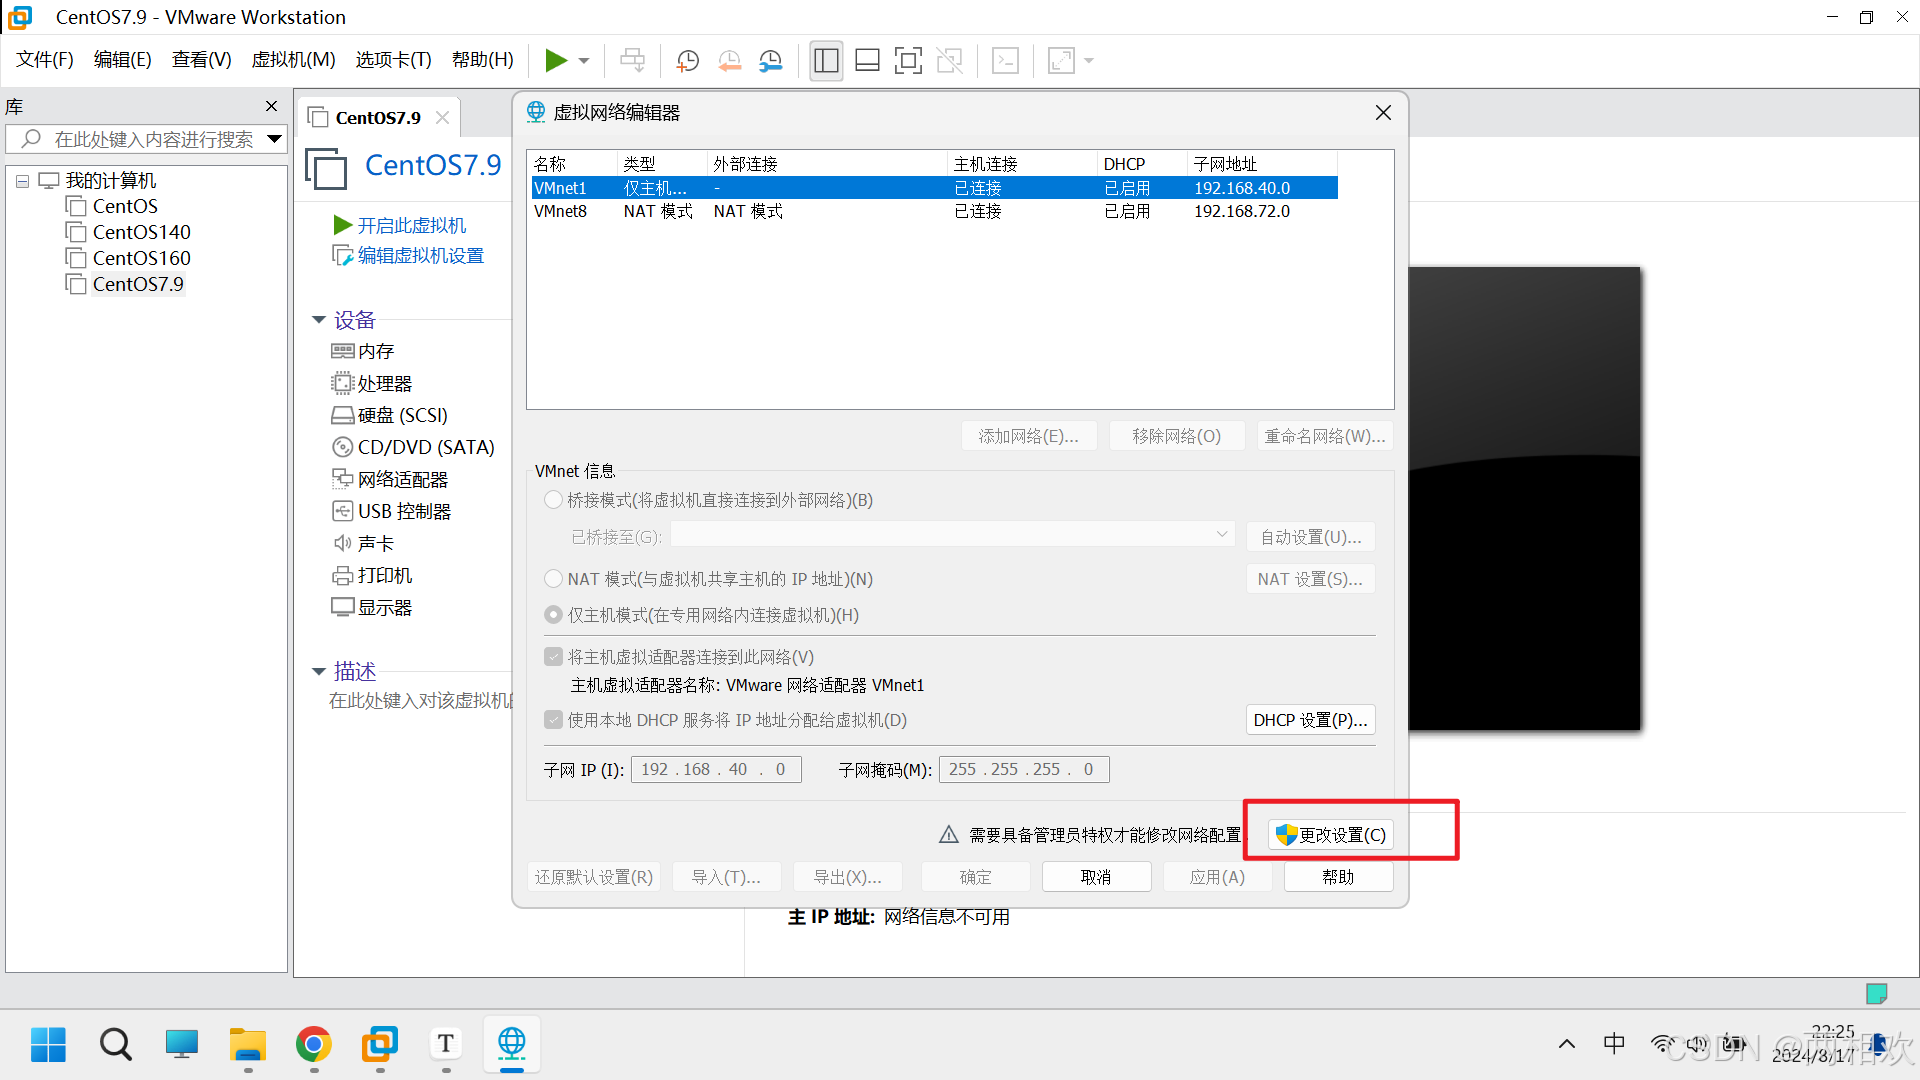Select the NAT mode radio button
Image resolution: width=1920 pixels, height=1080 pixels.
[x=553, y=579]
